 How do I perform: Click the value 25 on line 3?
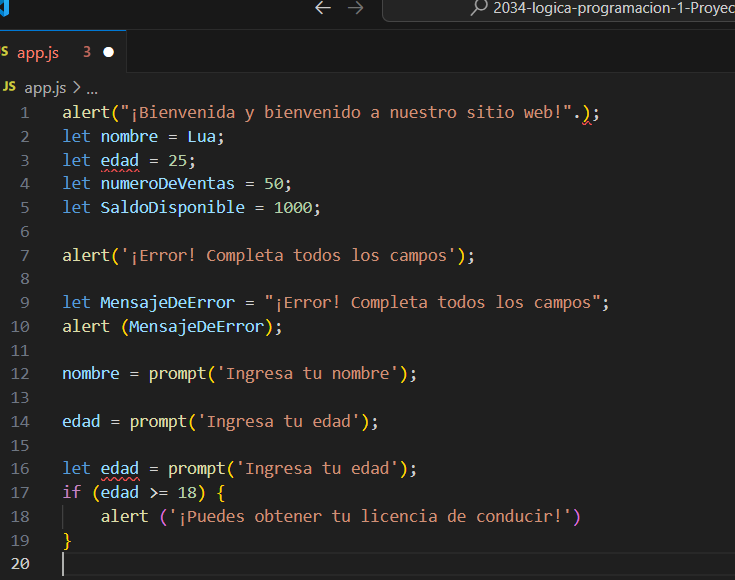coord(178,161)
